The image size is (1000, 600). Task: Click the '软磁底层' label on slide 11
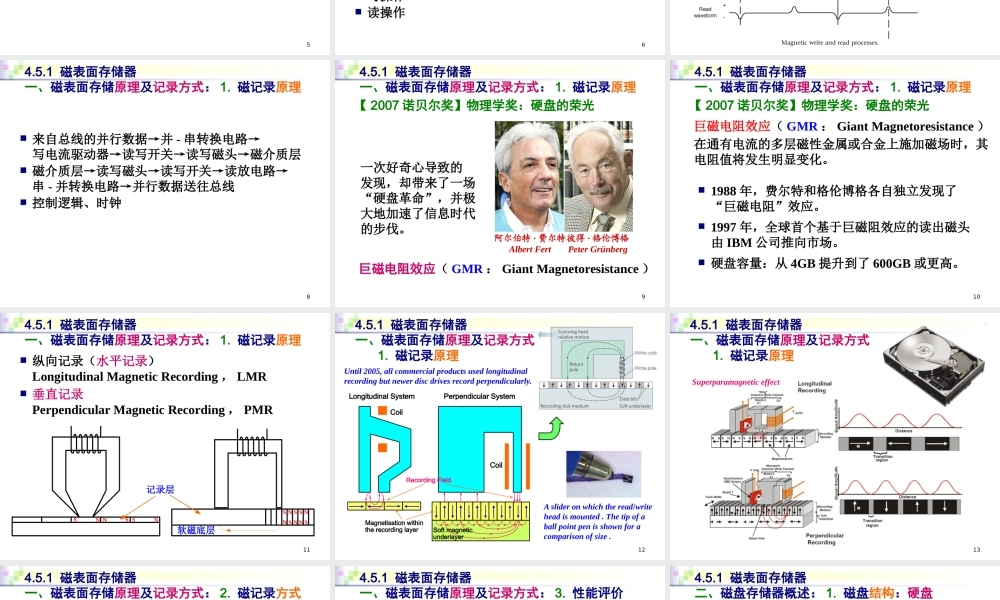(x=196, y=530)
